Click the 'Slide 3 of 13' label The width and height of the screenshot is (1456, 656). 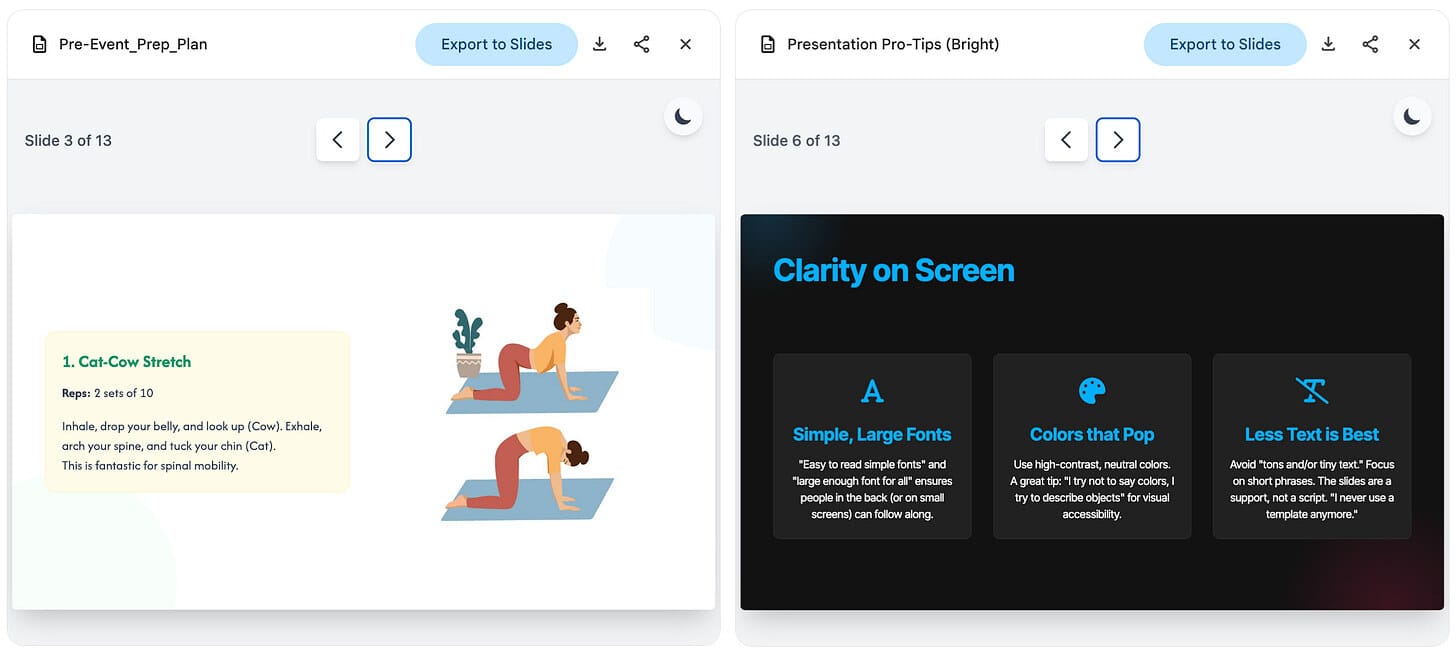pos(68,140)
